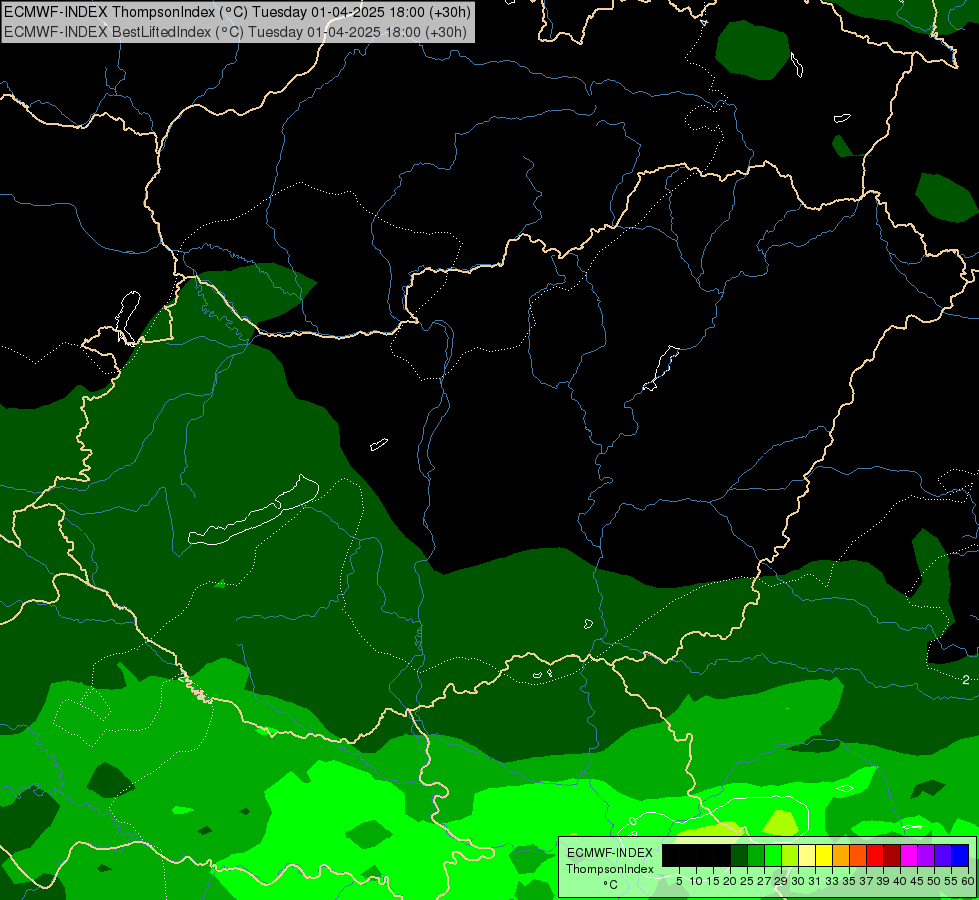Click the BestLiftedIndex header line at top
979x900 pixels.
point(235,32)
